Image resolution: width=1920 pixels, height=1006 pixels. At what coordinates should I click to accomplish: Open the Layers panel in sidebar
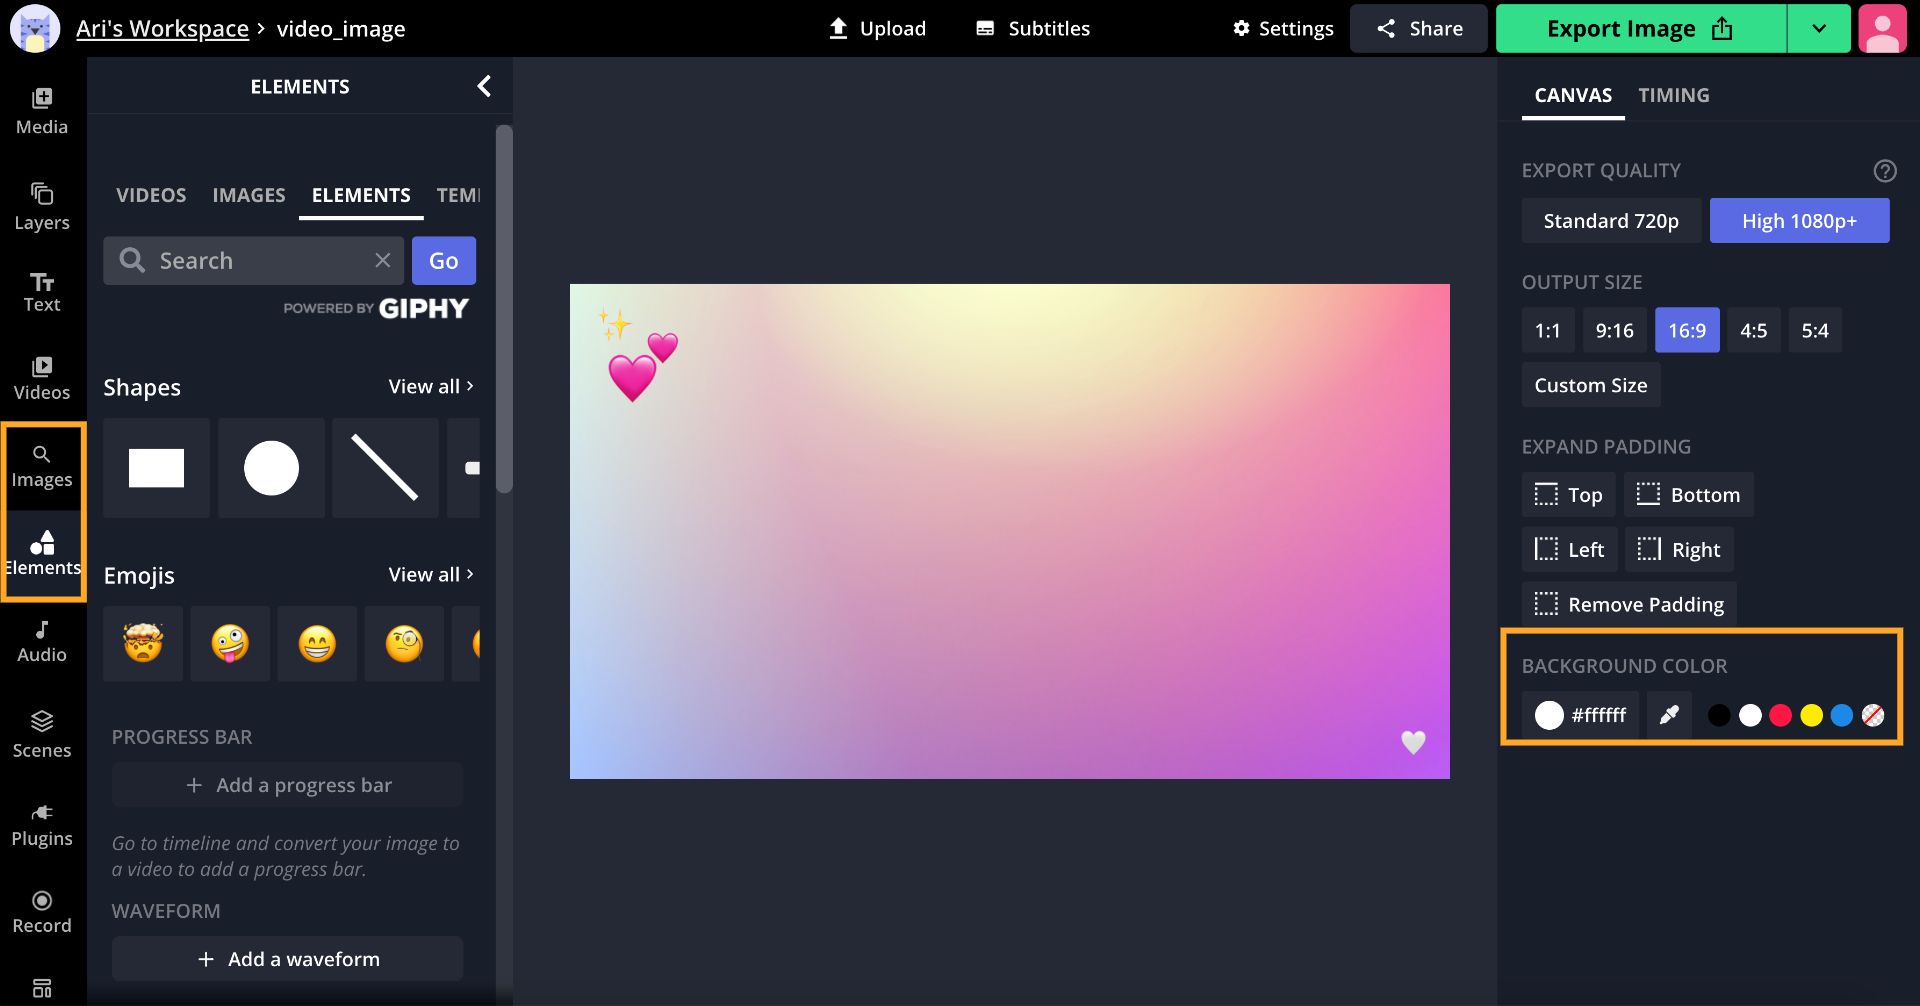42,206
